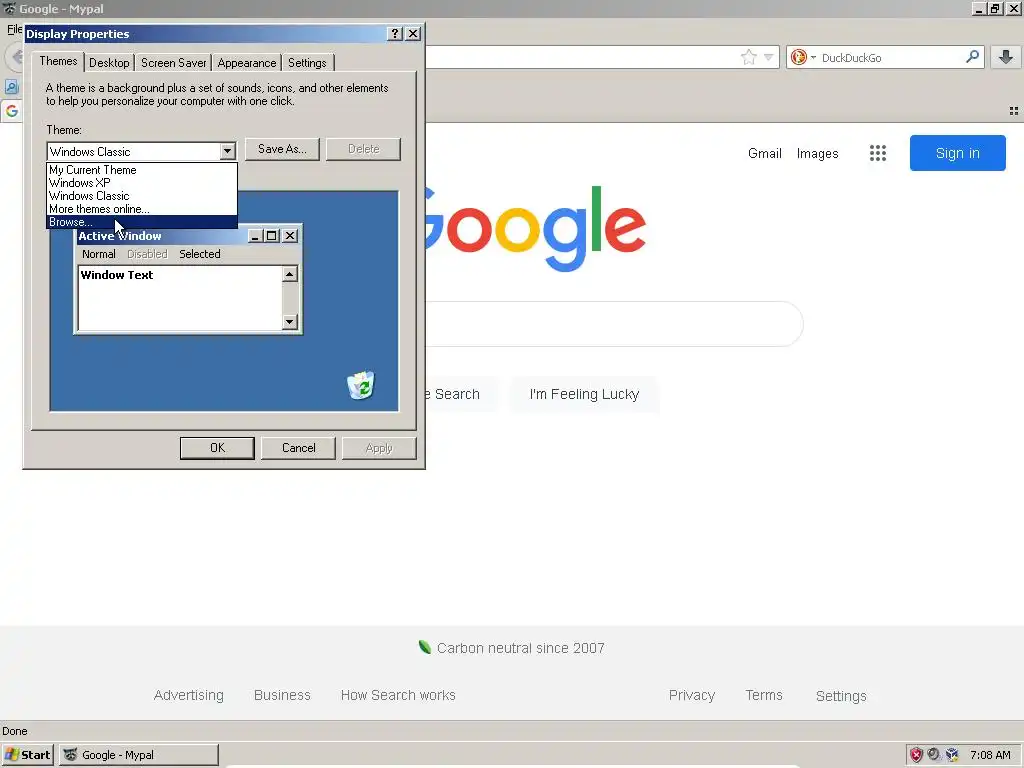Expand the Theme combo box arrow
1024x768 pixels.
[227, 152]
